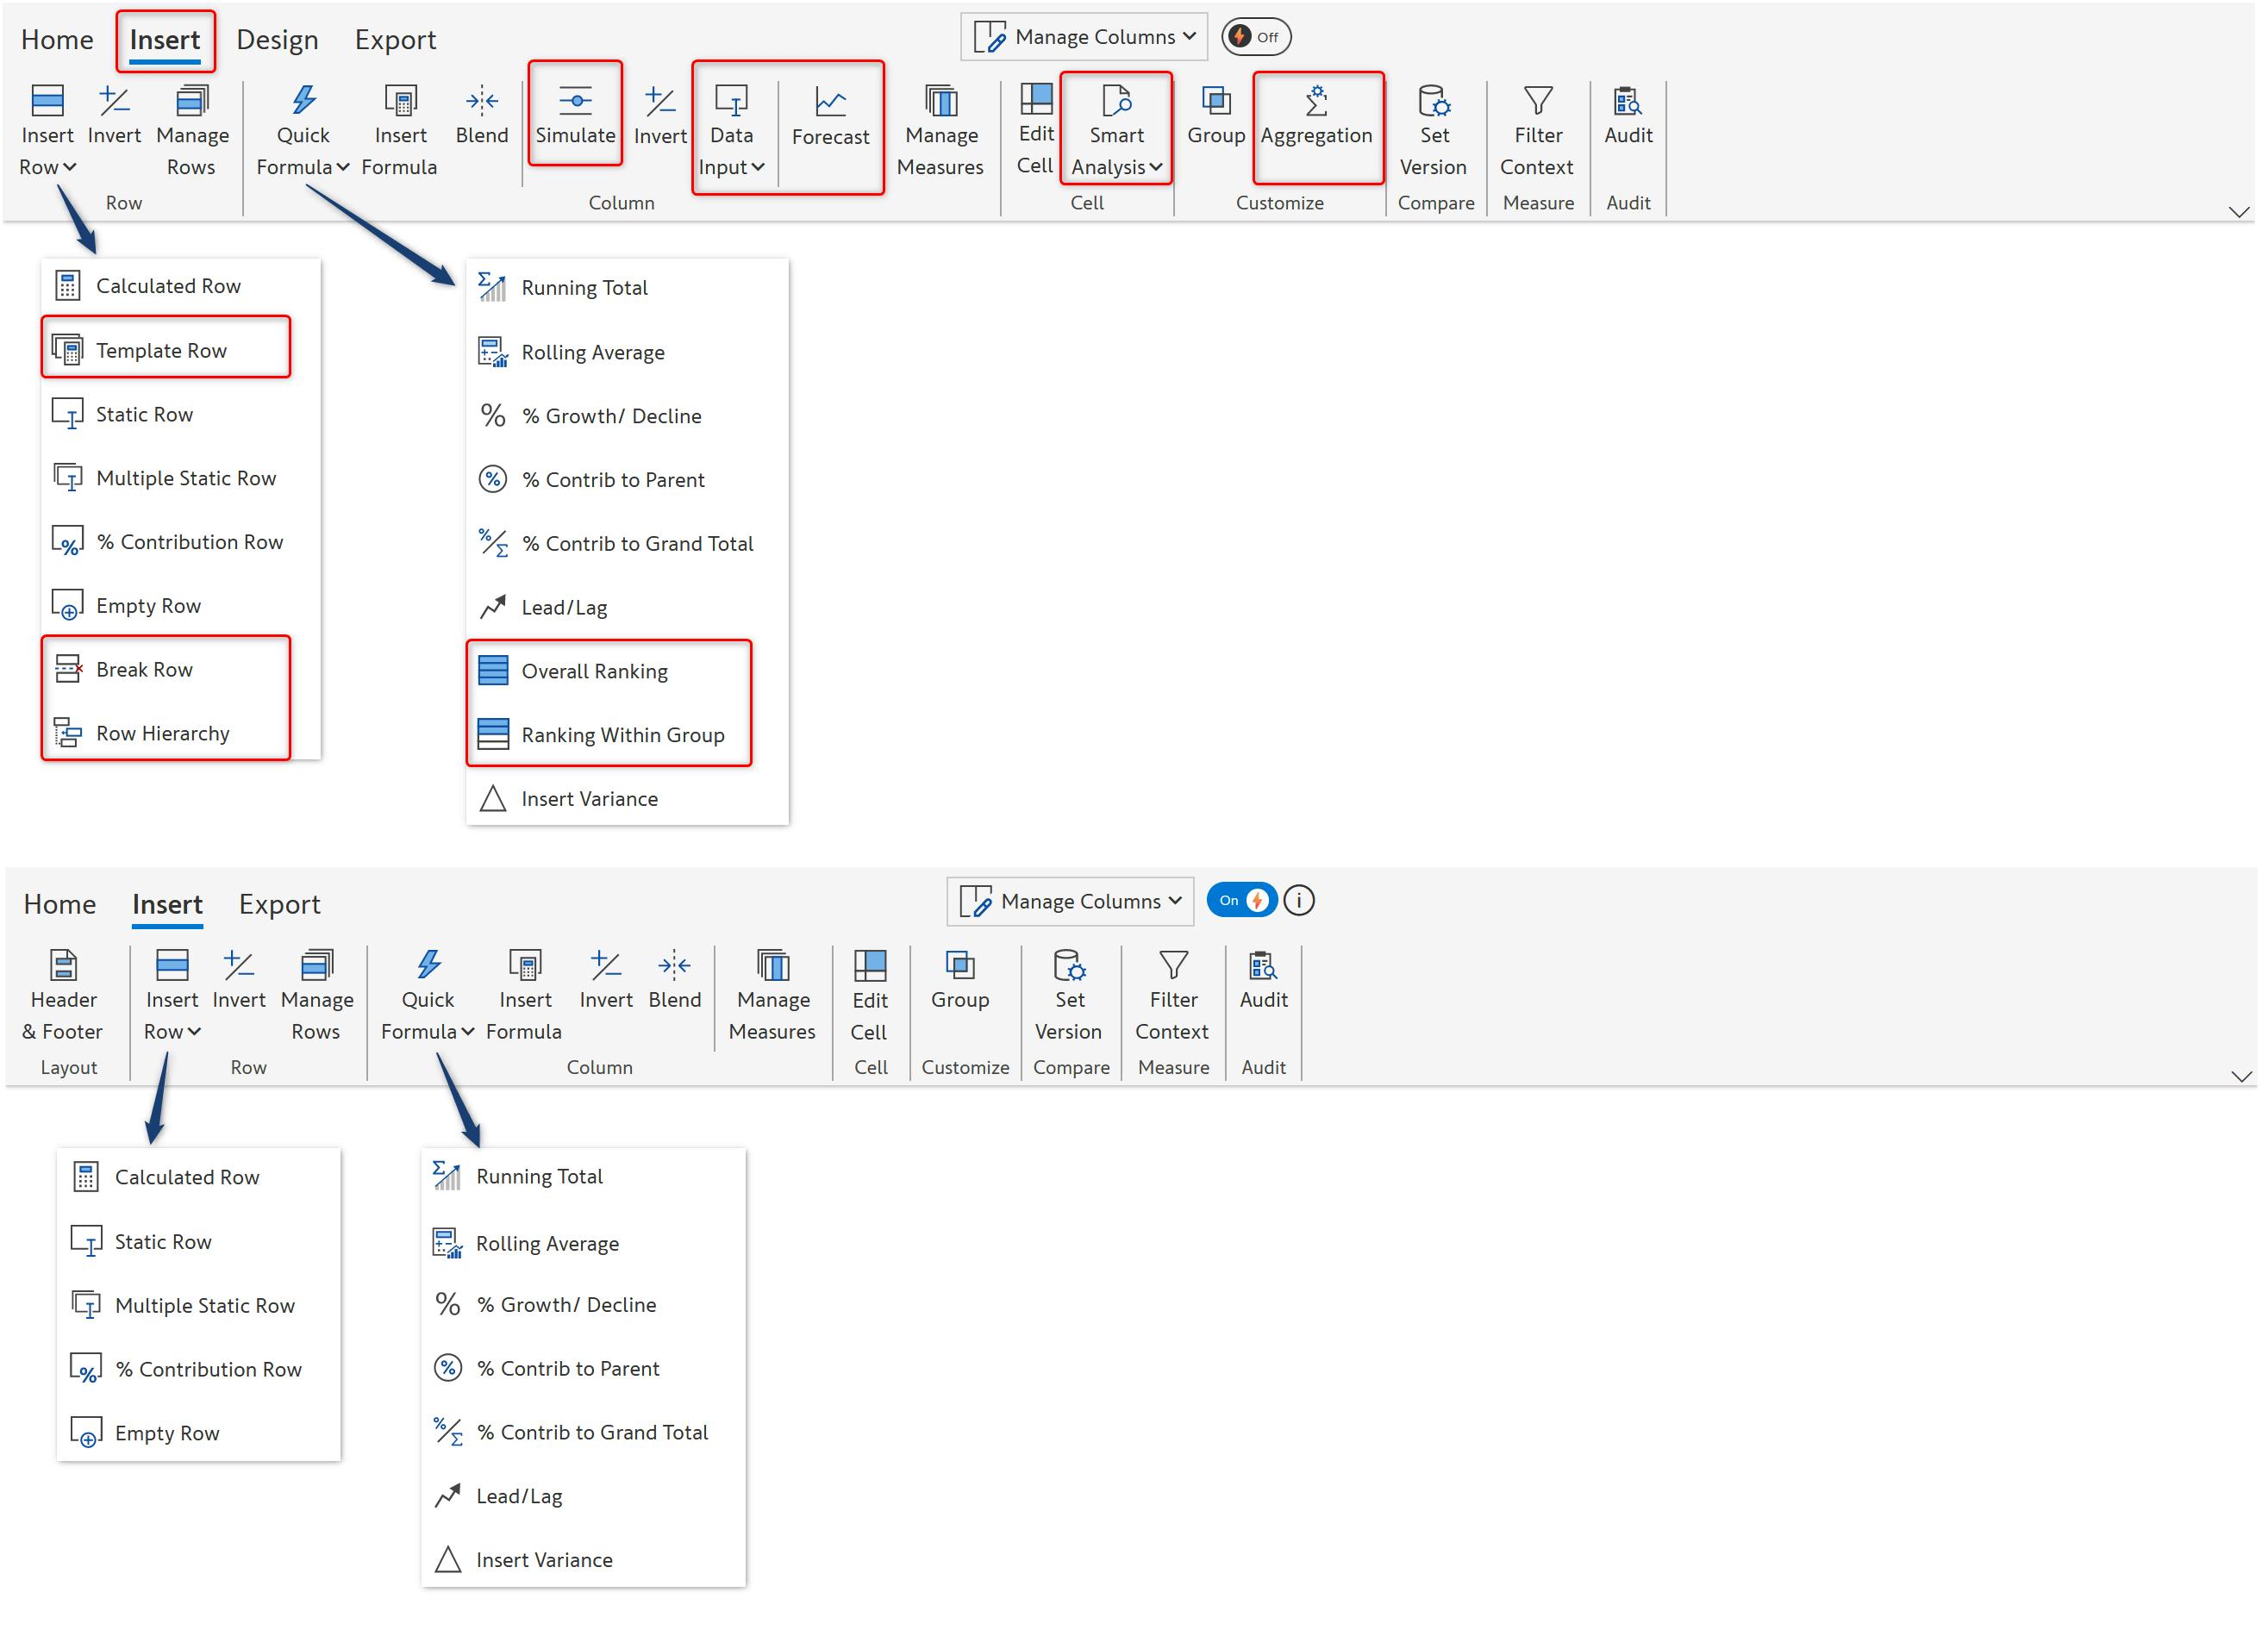Select Template Row from the menu
The width and height of the screenshot is (2268, 1636).
(161, 351)
